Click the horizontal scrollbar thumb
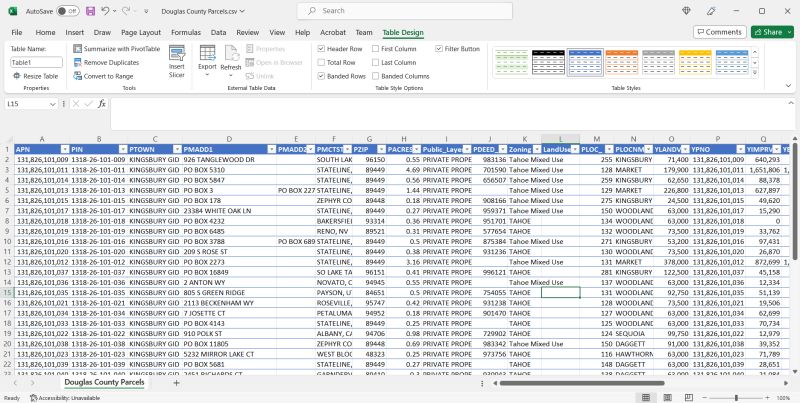 (582, 383)
